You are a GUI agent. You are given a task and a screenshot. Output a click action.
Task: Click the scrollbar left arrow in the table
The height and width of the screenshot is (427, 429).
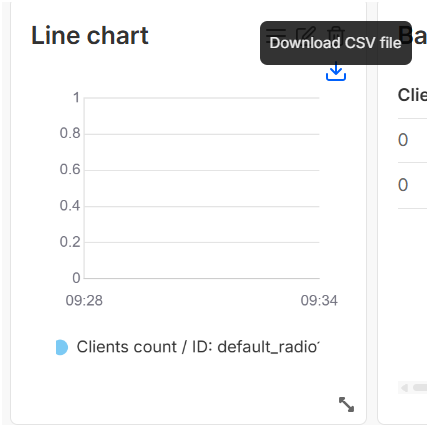coord(404,388)
